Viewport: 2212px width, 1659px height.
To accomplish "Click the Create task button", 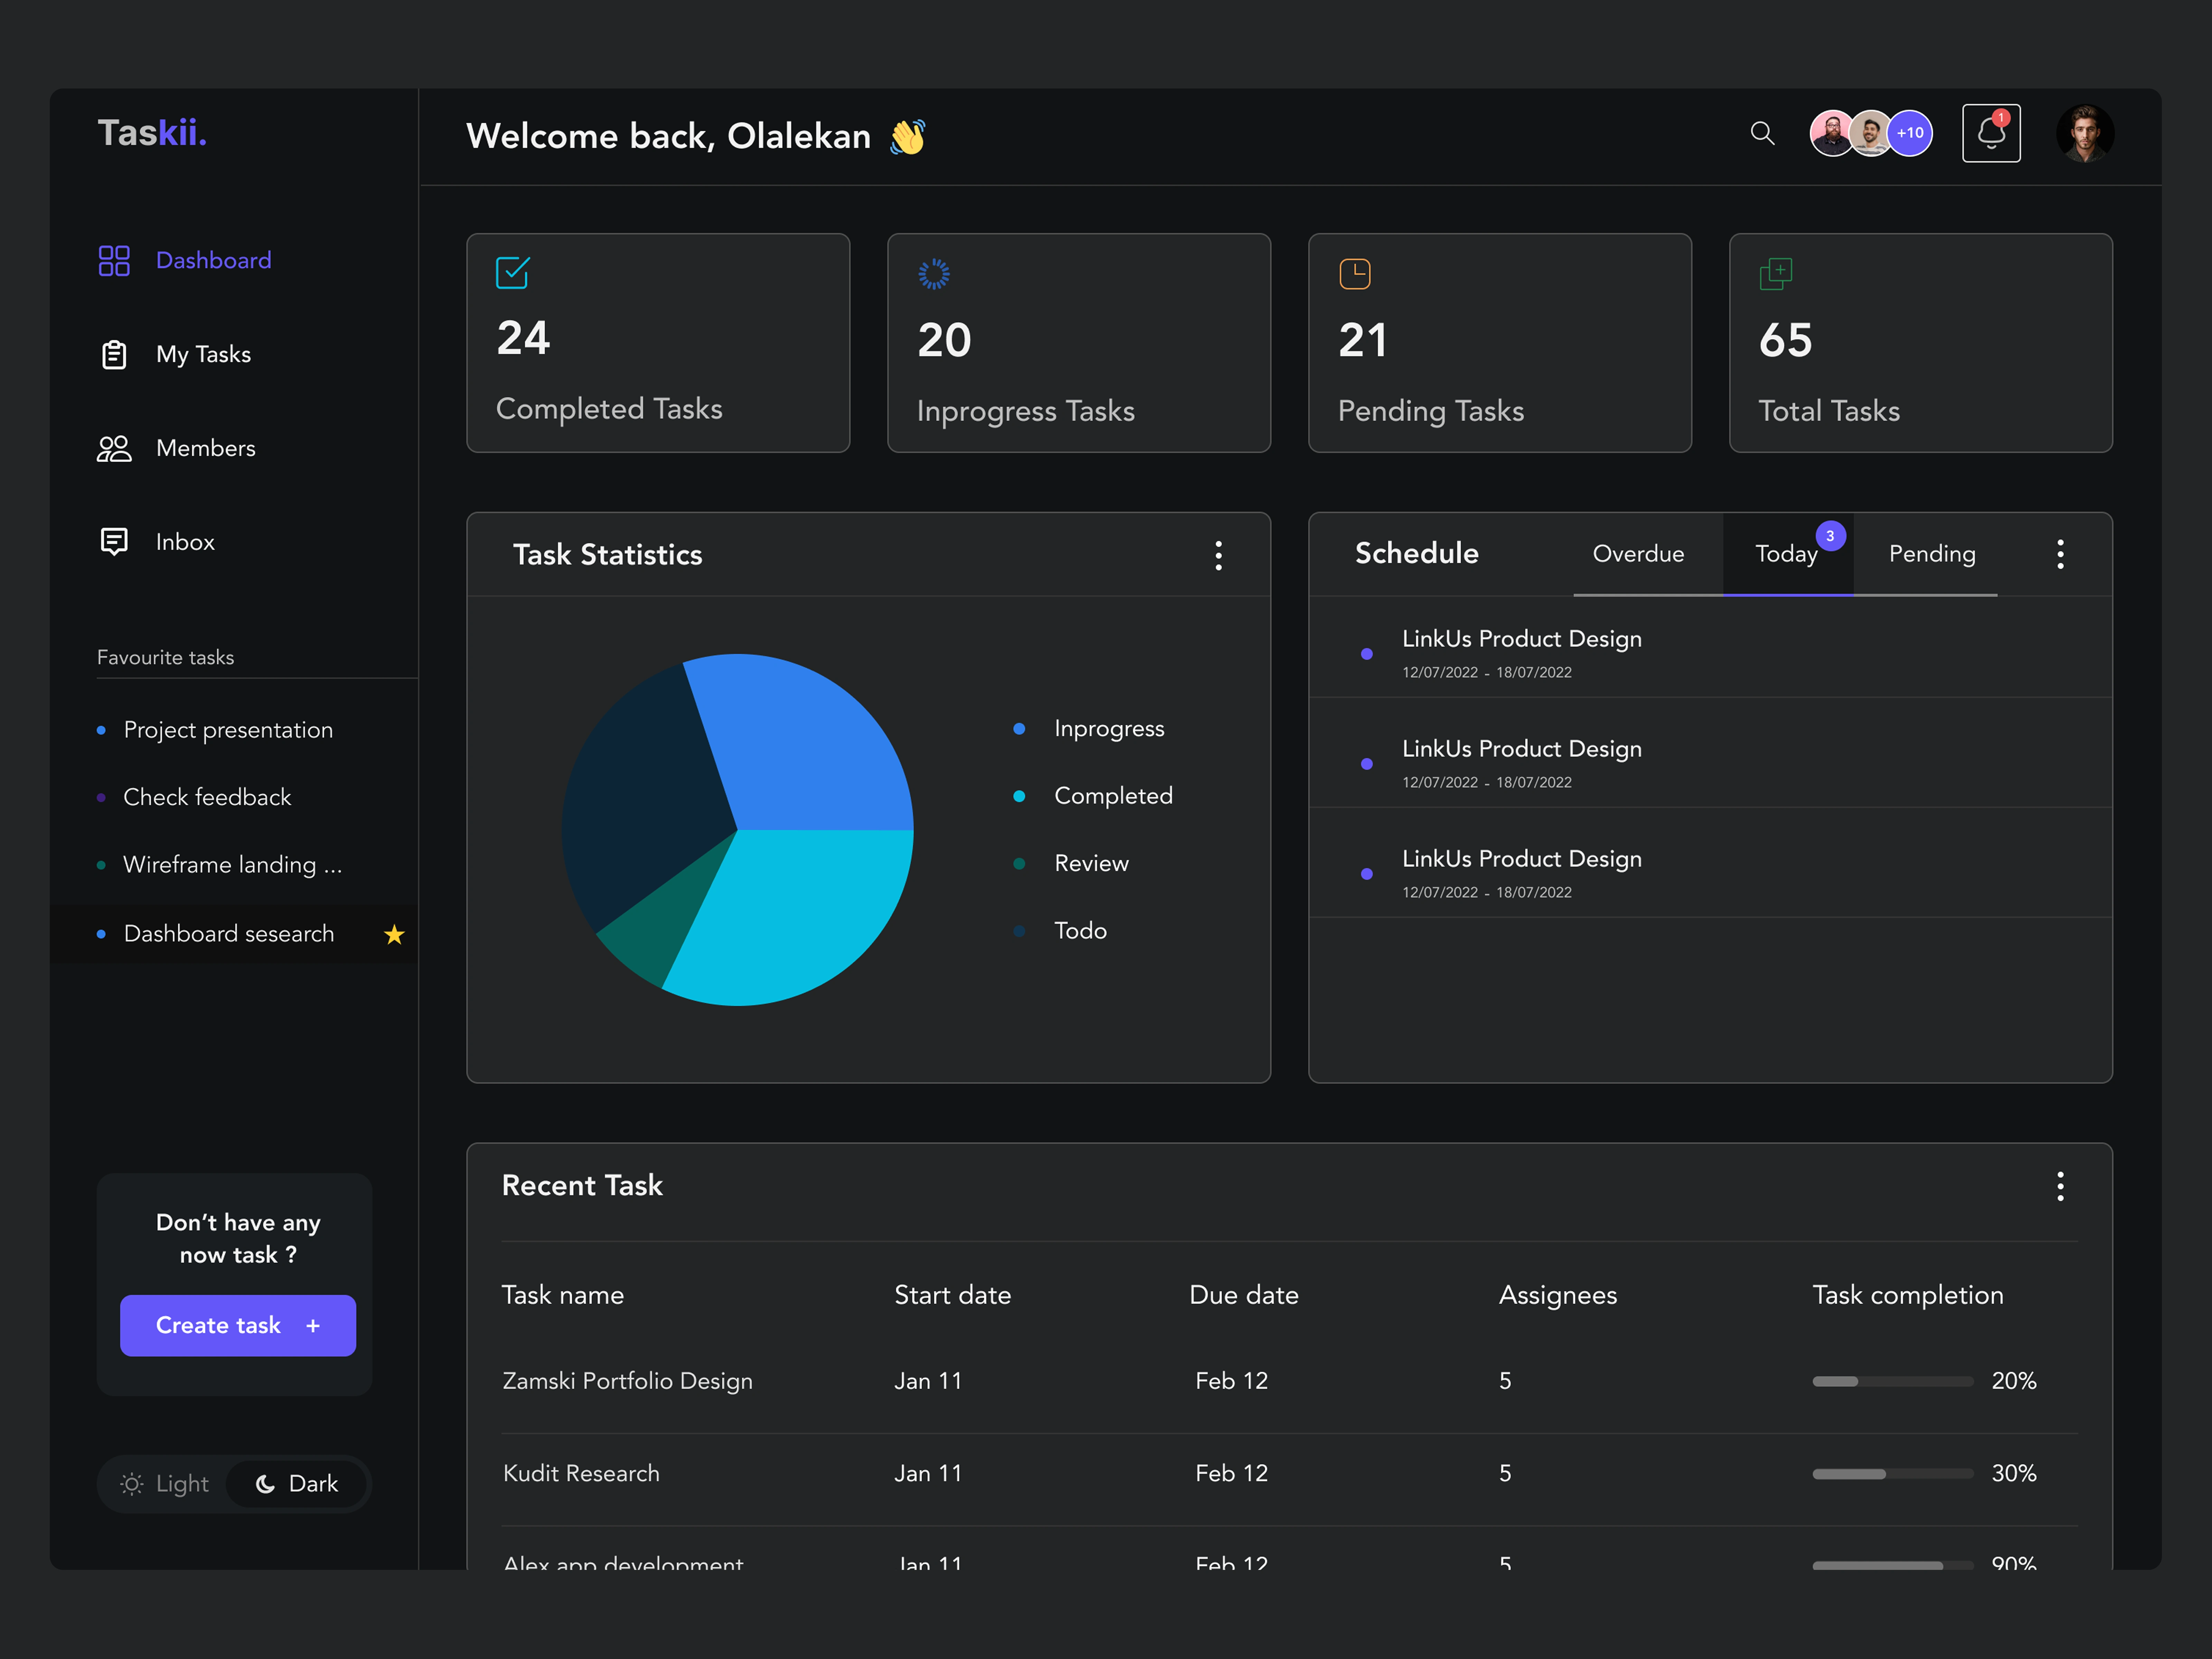I will click(x=238, y=1325).
